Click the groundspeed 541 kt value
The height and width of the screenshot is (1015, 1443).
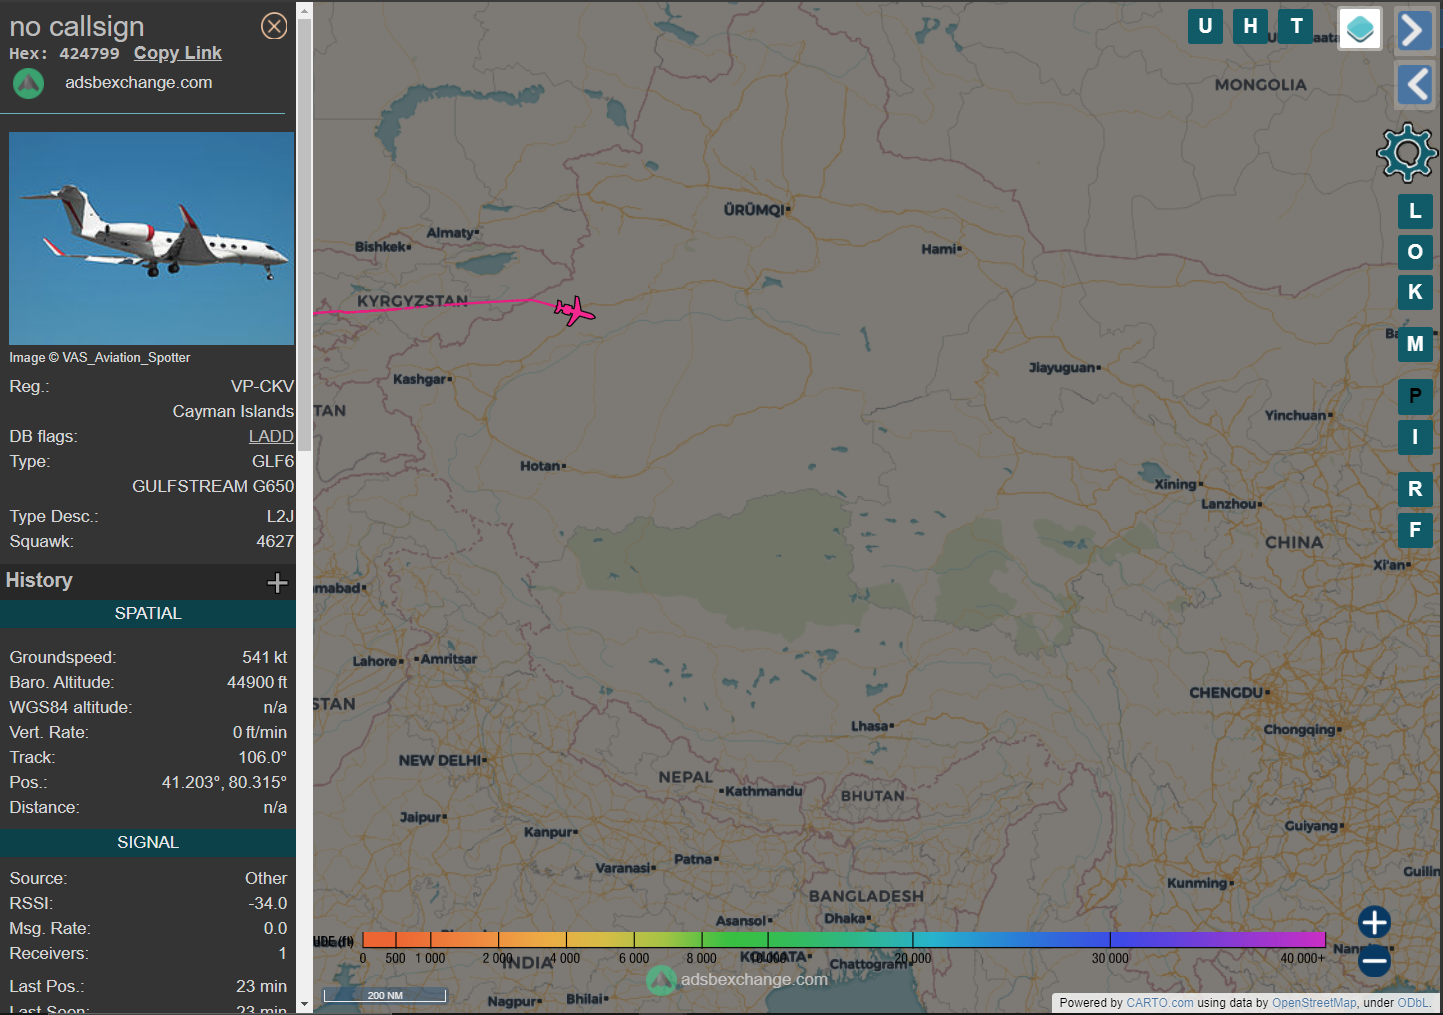click(264, 657)
